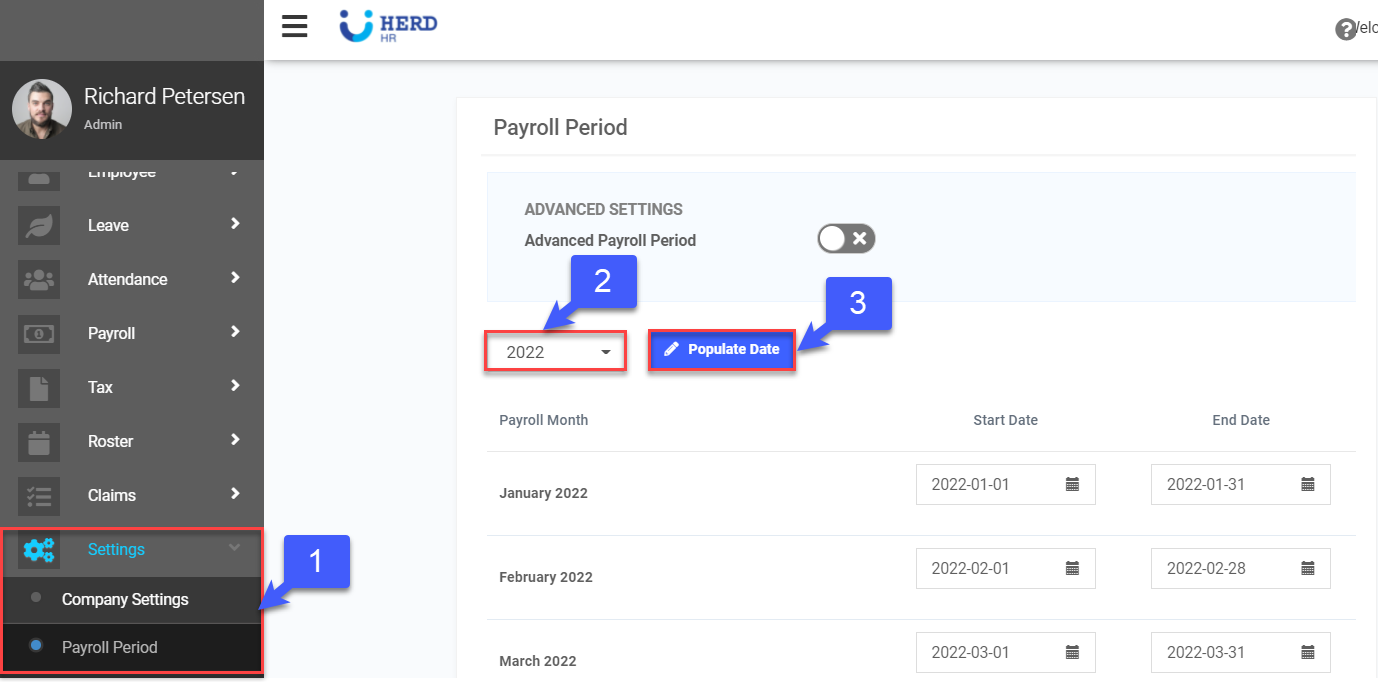Screen dimensions: 1378x682
Task: Click the HERD HR logo
Action: click(x=388, y=26)
